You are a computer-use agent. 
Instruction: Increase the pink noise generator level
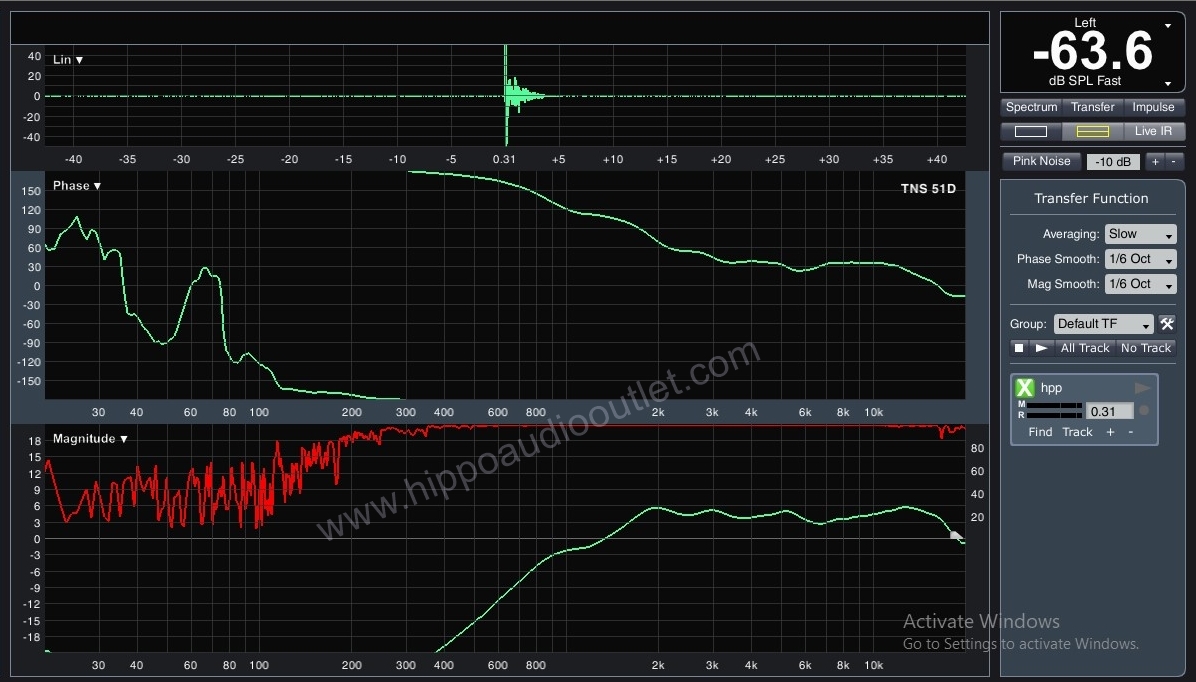point(1155,162)
